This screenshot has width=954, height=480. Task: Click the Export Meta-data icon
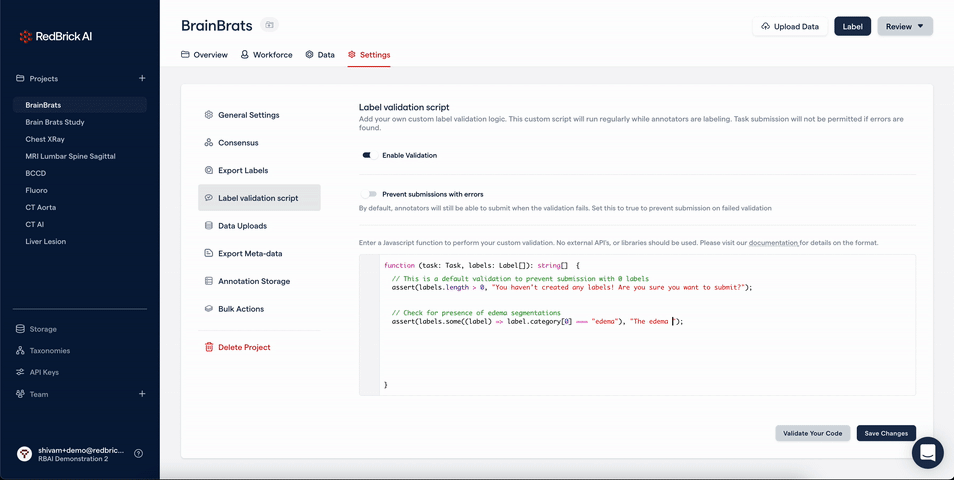pos(209,253)
